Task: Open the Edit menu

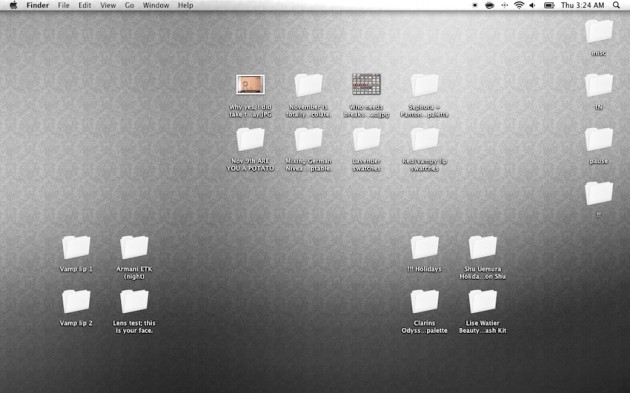Action: pyautogui.click(x=84, y=5)
